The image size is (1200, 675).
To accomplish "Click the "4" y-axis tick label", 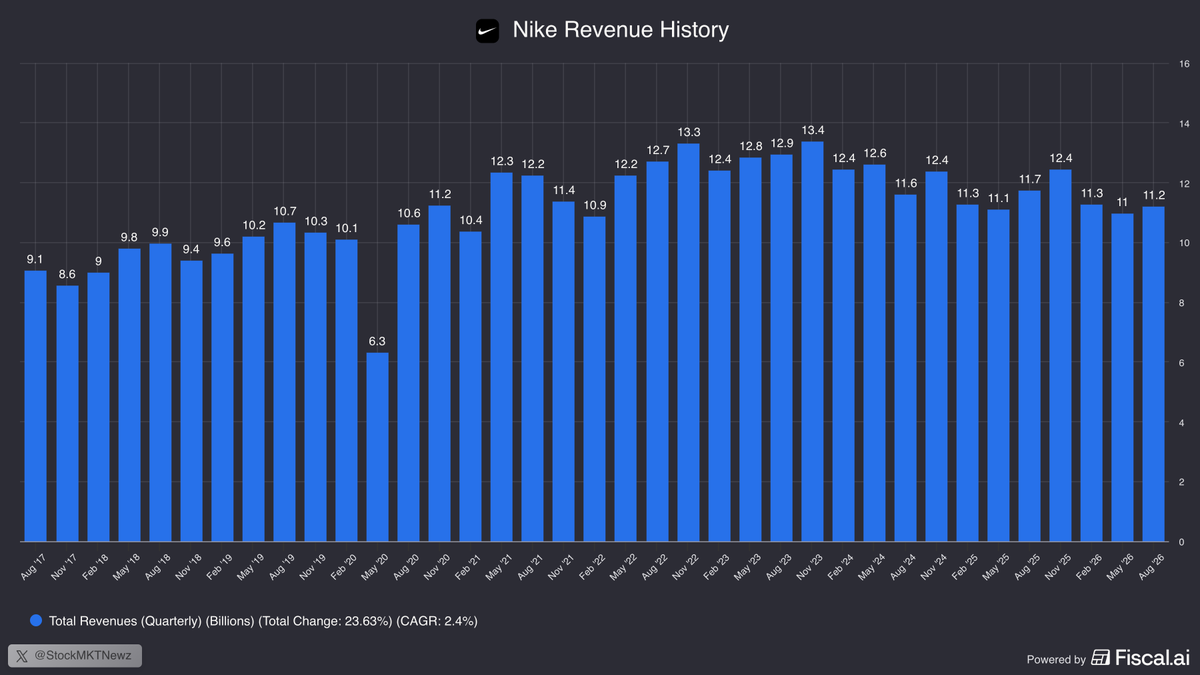I will click(x=1182, y=423).
